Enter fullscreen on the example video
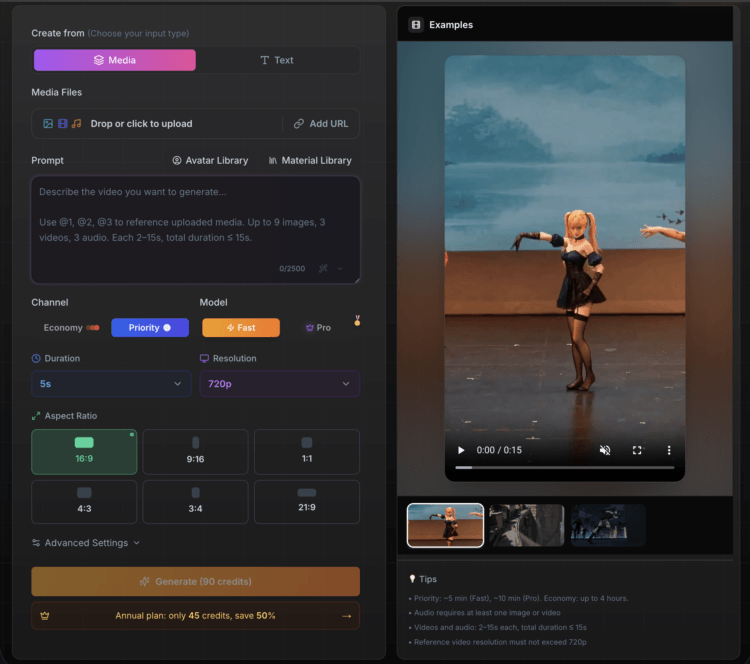This screenshot has height=664, width=750. 637,450
